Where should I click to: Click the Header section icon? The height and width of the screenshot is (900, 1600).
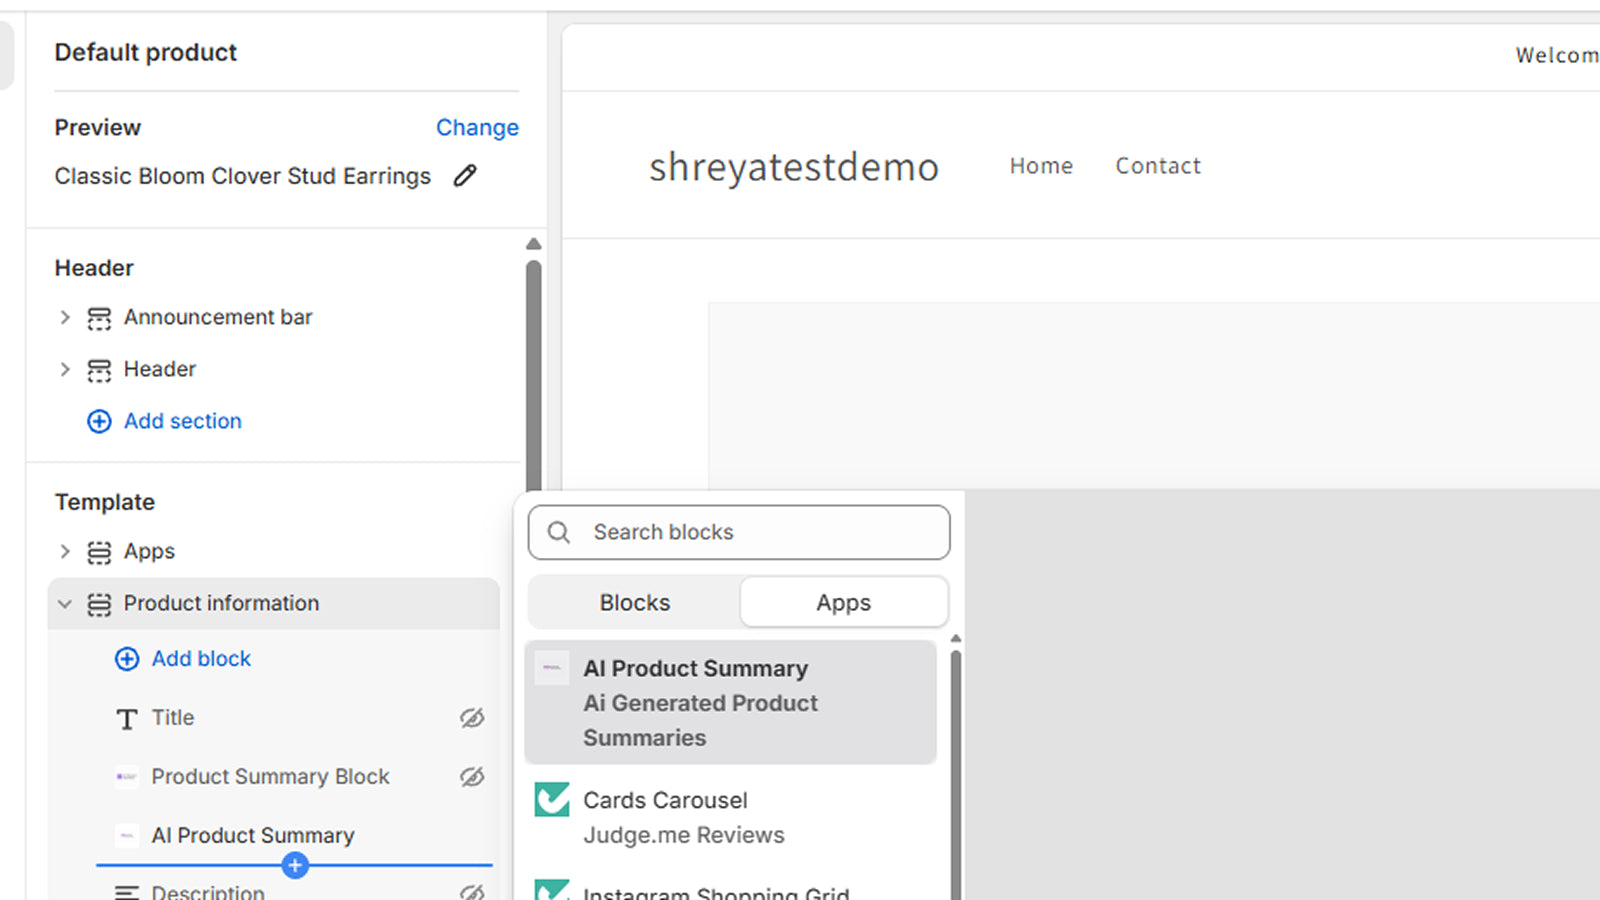99,369
